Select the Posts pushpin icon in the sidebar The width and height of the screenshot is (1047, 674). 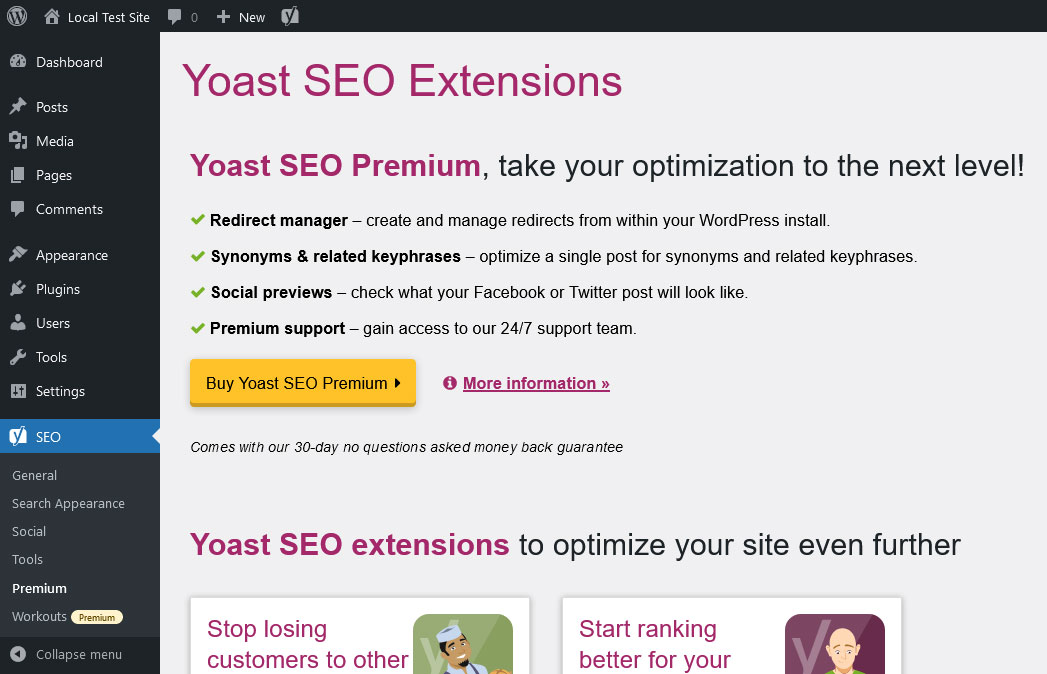(22, 107)
